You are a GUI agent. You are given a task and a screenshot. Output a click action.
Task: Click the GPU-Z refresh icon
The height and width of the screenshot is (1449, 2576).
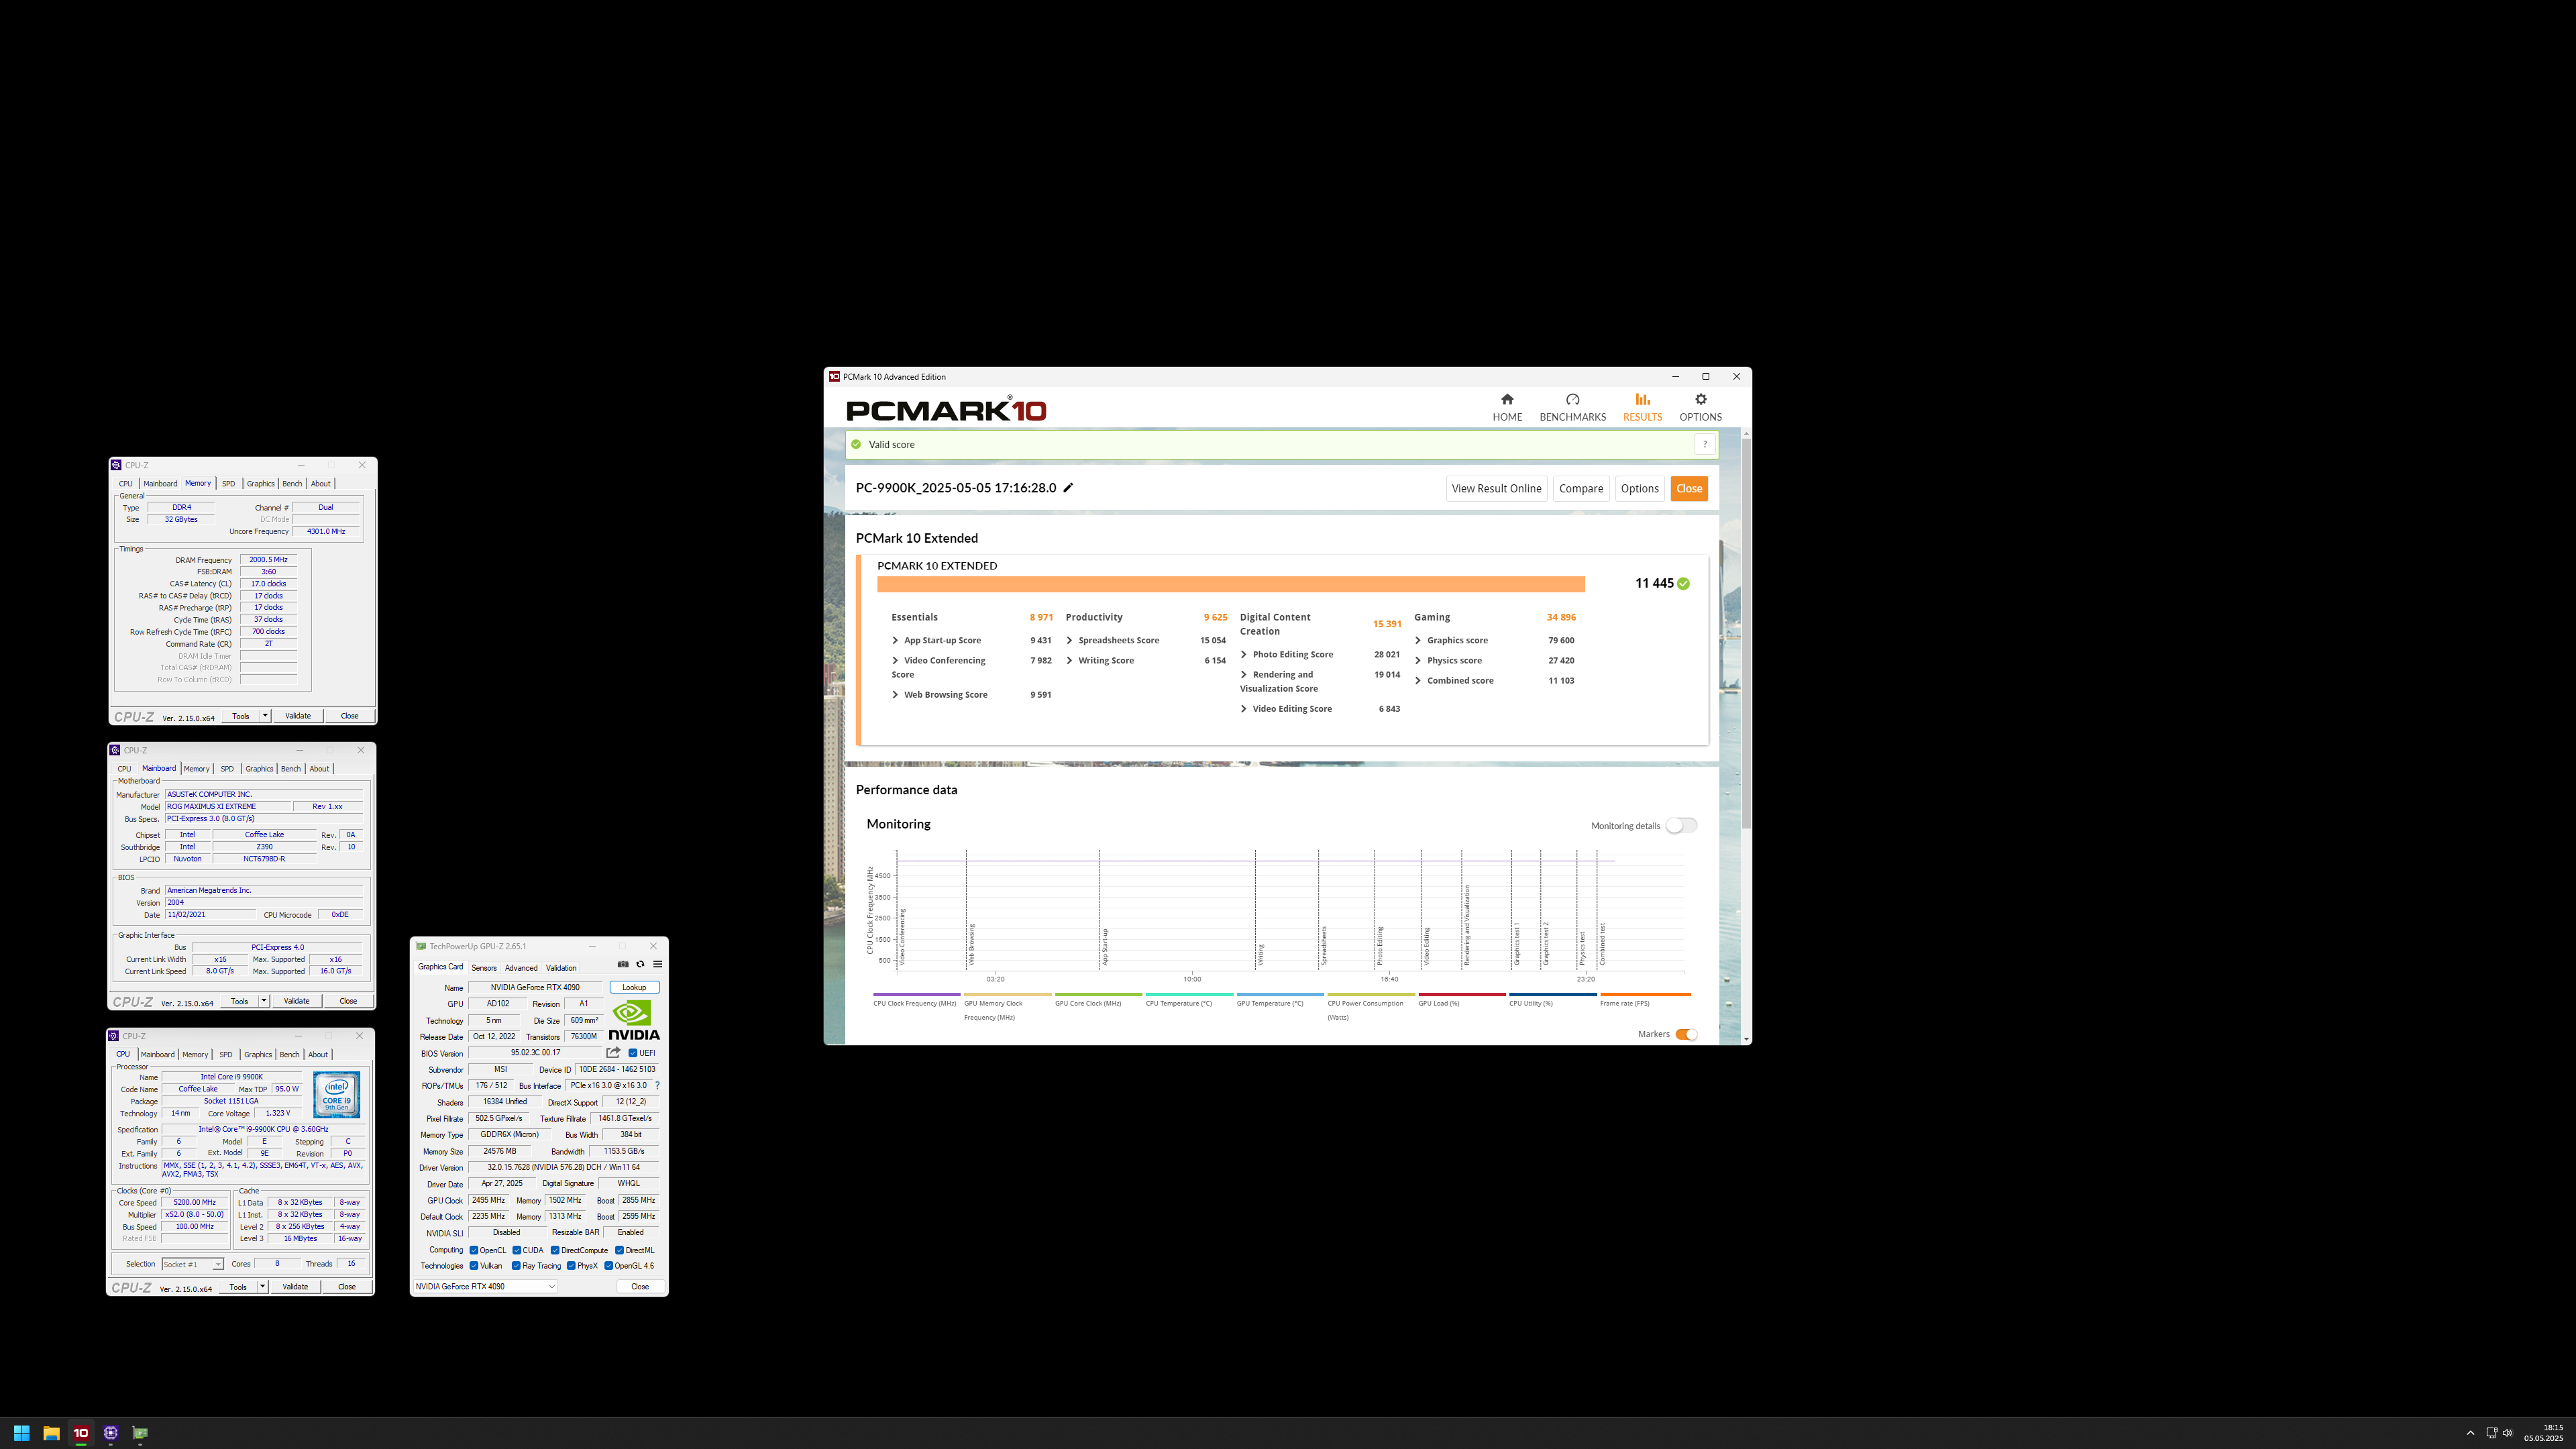coord(640,964)
